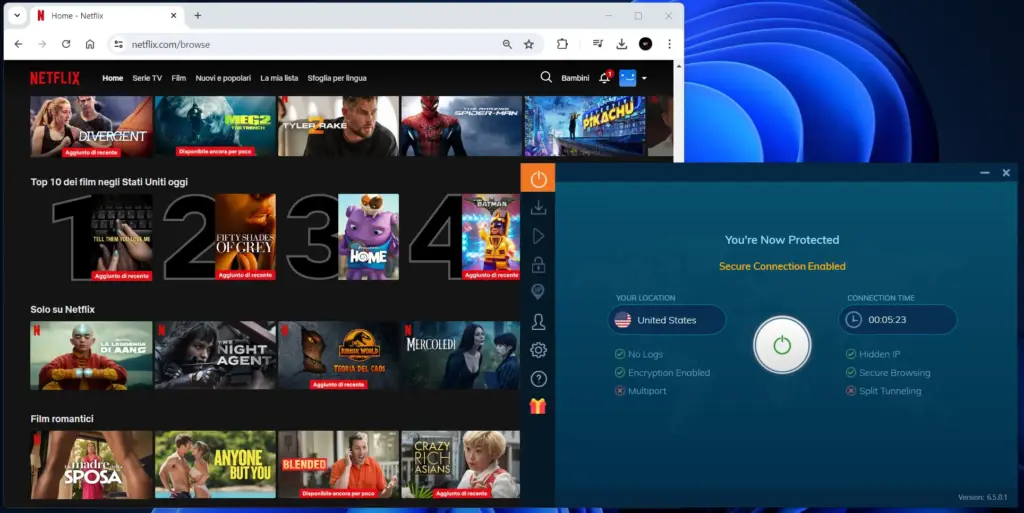Open Sfoglia per lingua menu item

(337, 78)
